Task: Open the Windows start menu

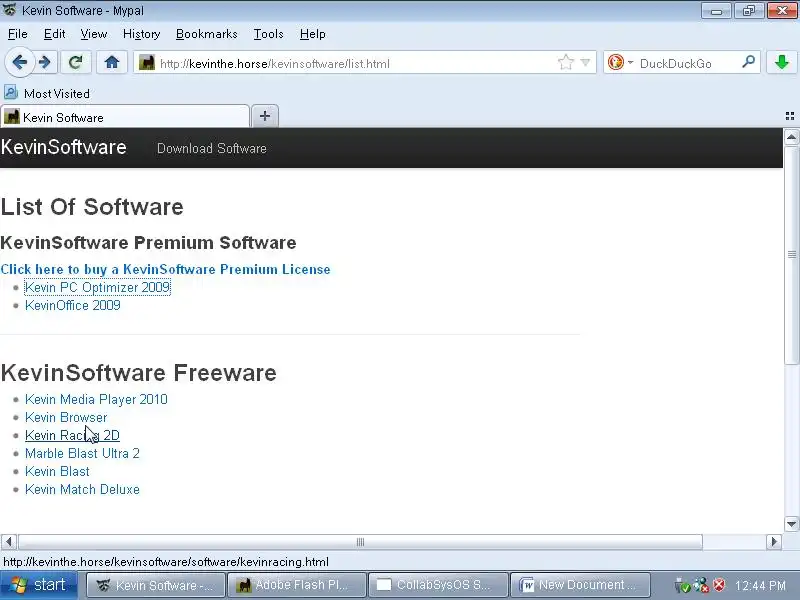Action: 39,585
